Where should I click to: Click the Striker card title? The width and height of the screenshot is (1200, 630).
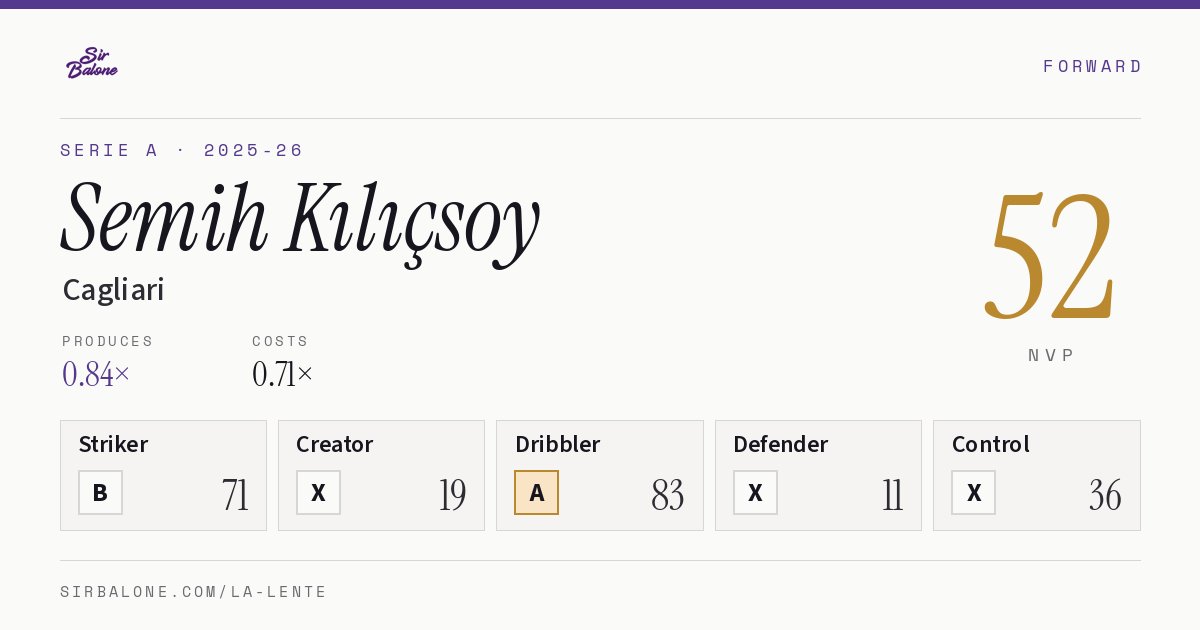pyautogui.click(x=113, y=444)
